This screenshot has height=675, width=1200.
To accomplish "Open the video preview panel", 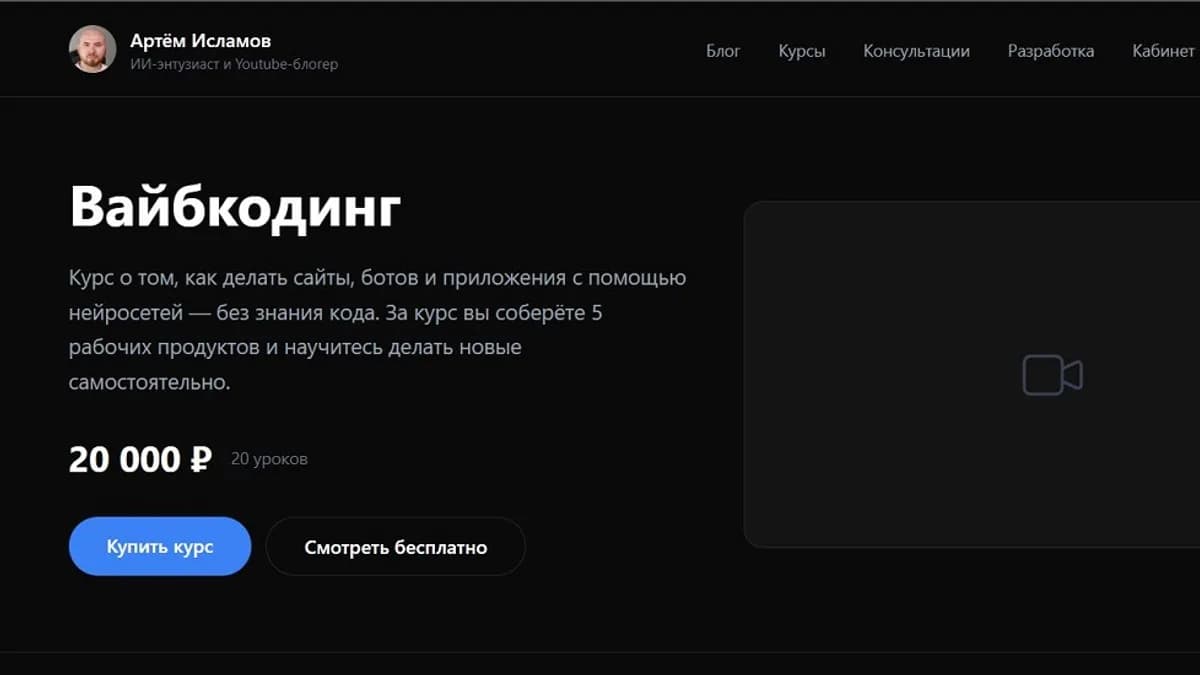I will coord(972,374).
